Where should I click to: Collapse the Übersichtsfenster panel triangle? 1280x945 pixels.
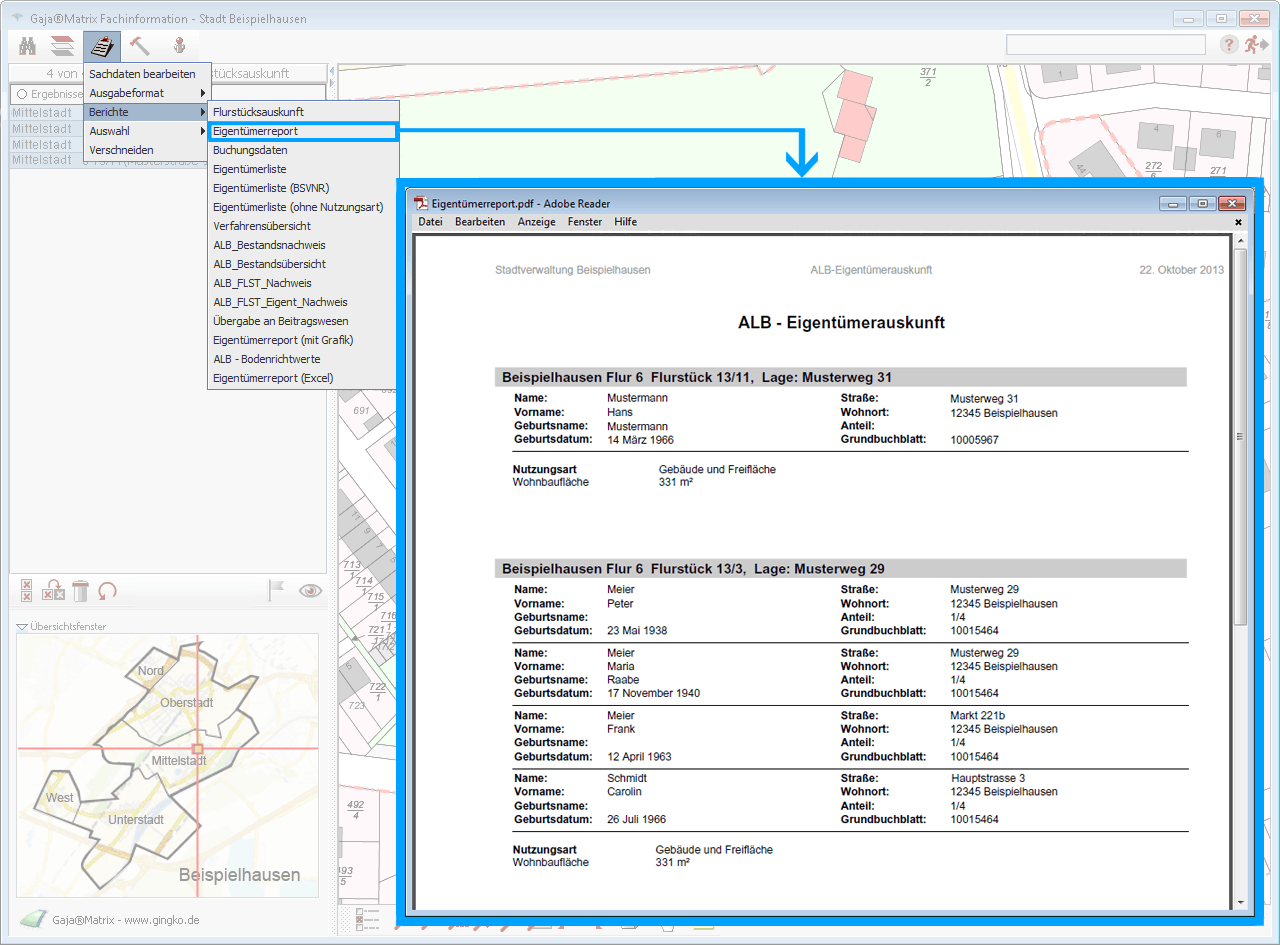22,627
